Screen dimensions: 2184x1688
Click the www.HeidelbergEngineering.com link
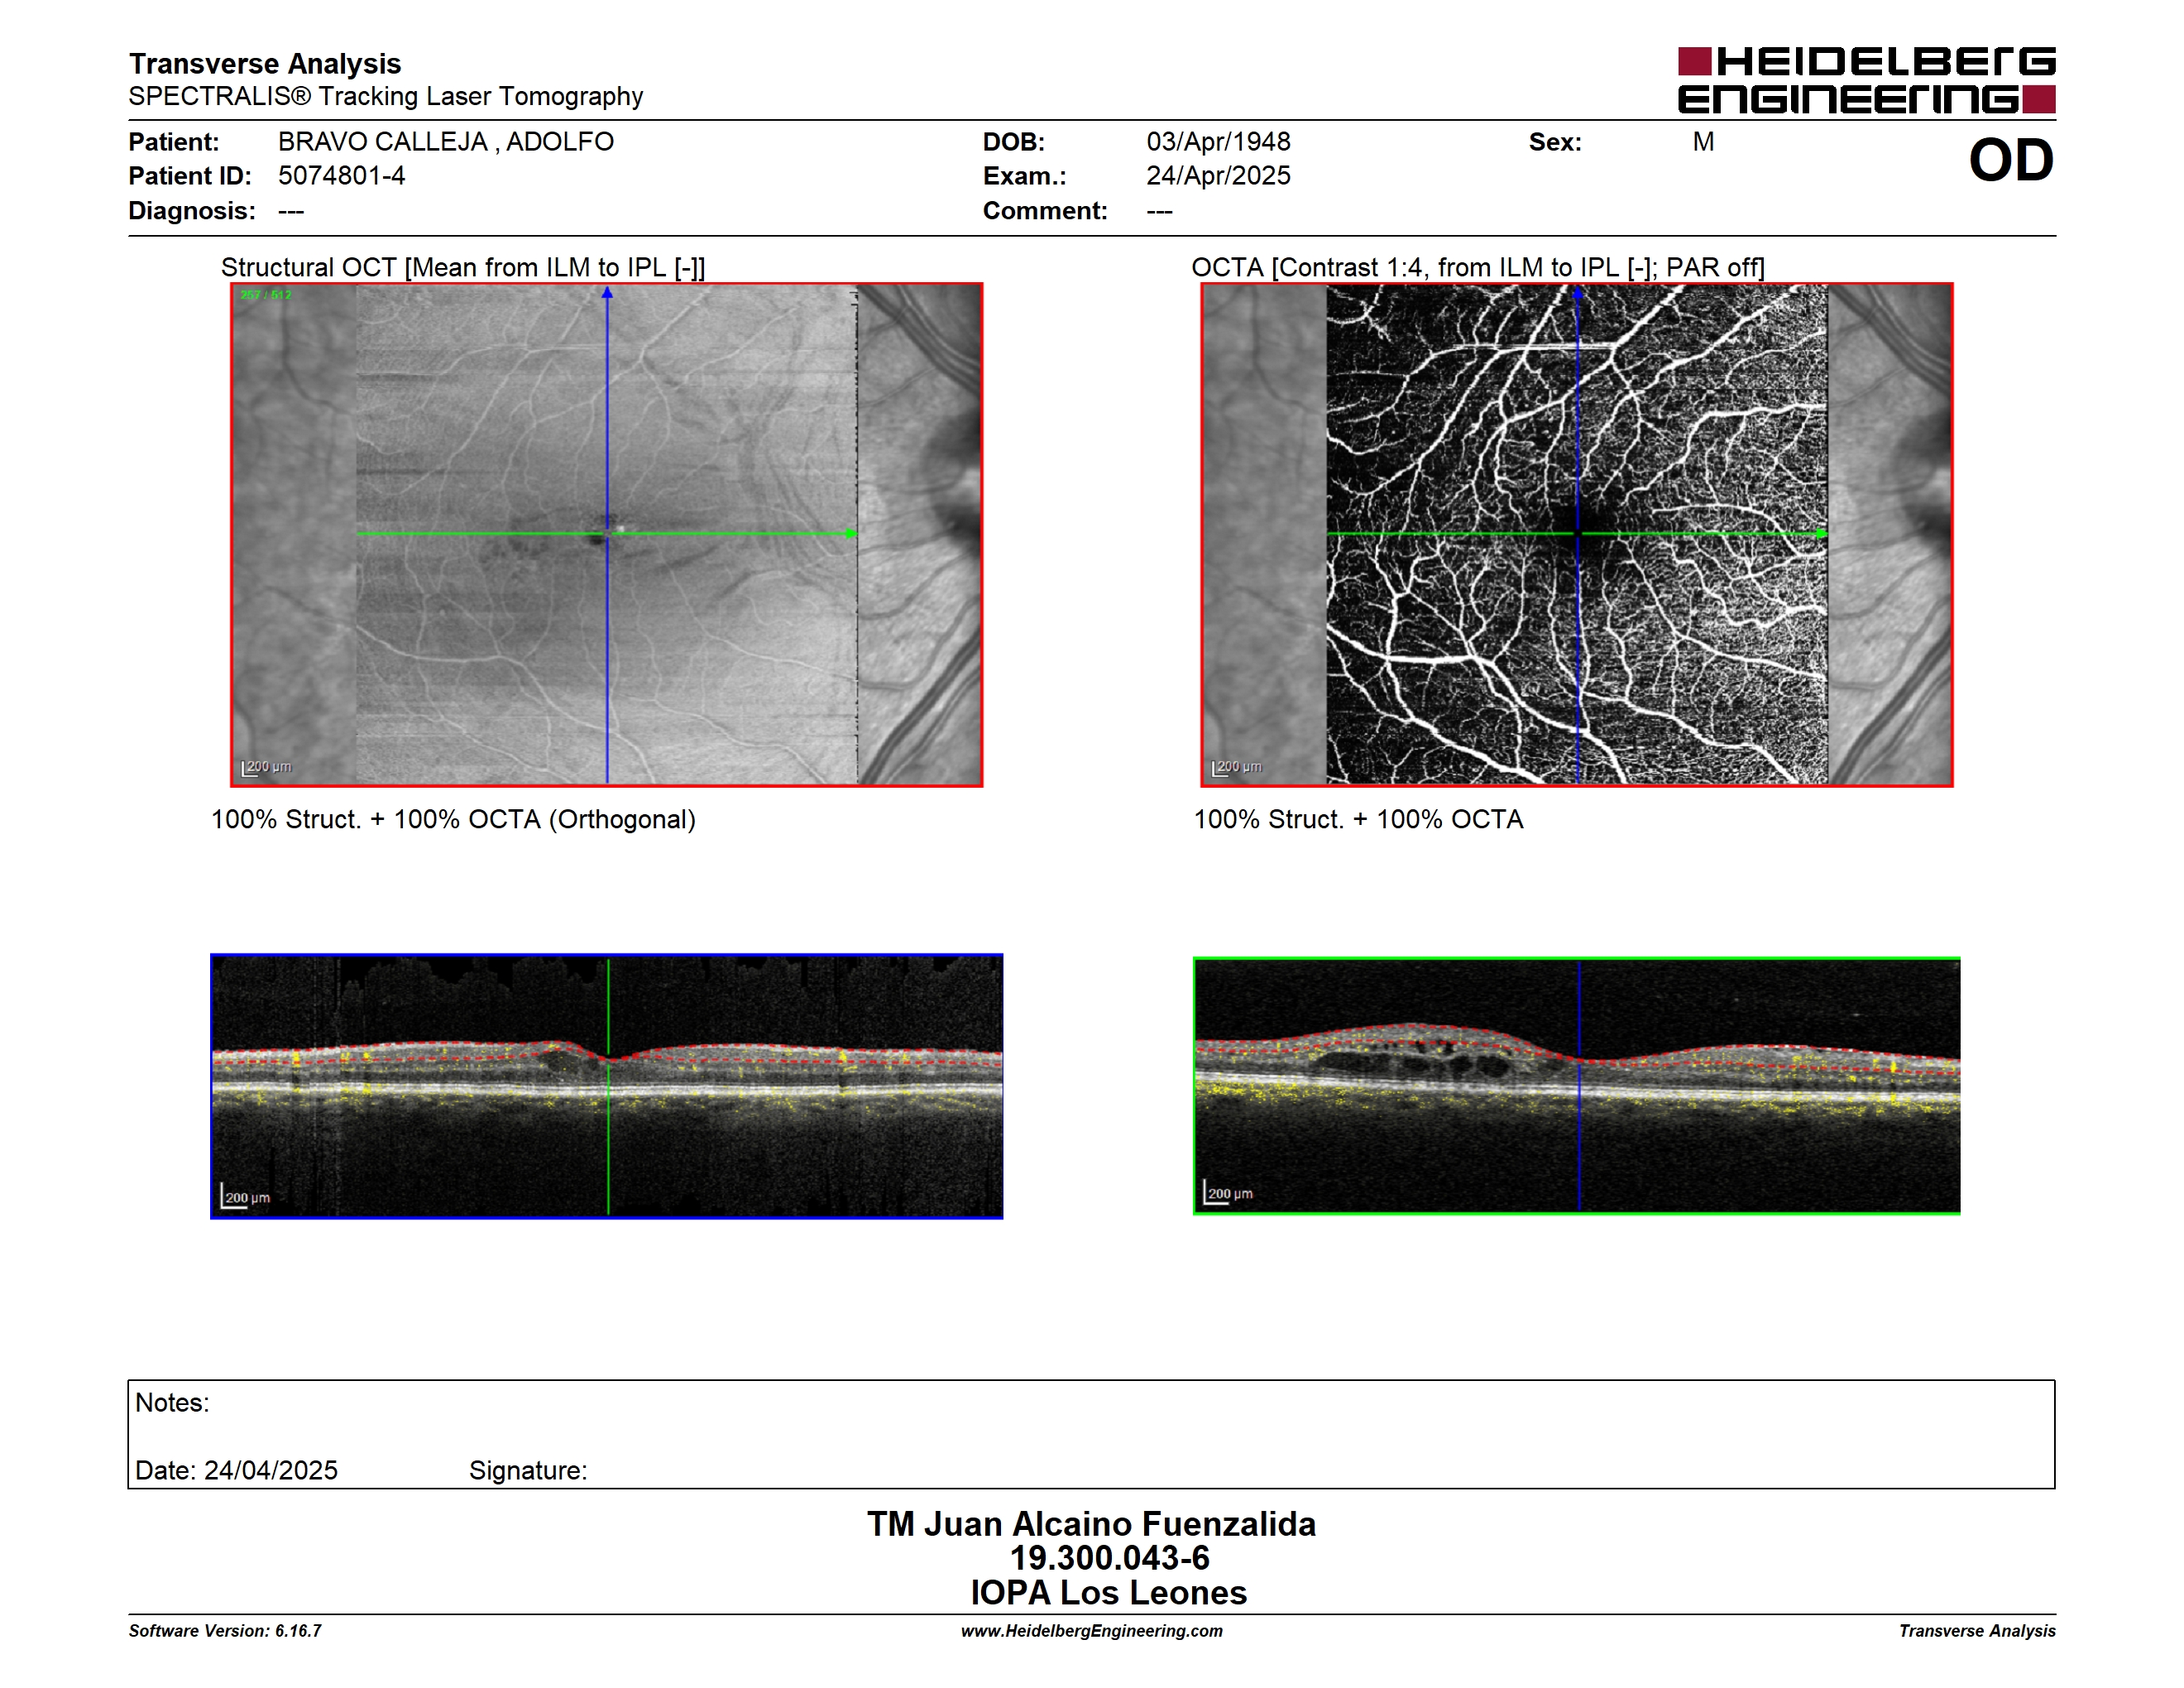click(x=1092, y=1631)
